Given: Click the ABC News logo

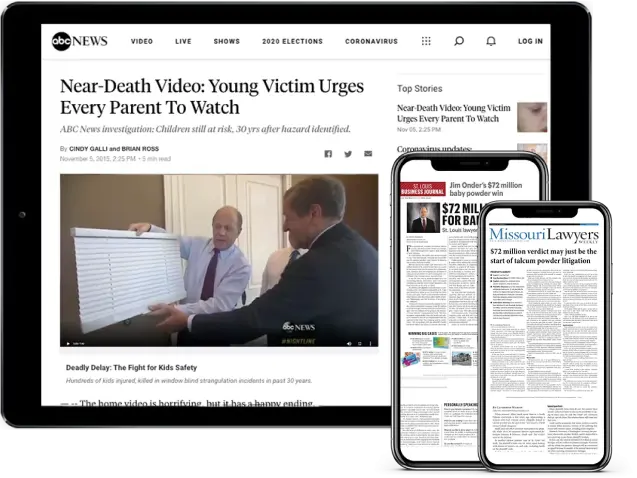Looking at the screenshot, I should click(80, 41).
